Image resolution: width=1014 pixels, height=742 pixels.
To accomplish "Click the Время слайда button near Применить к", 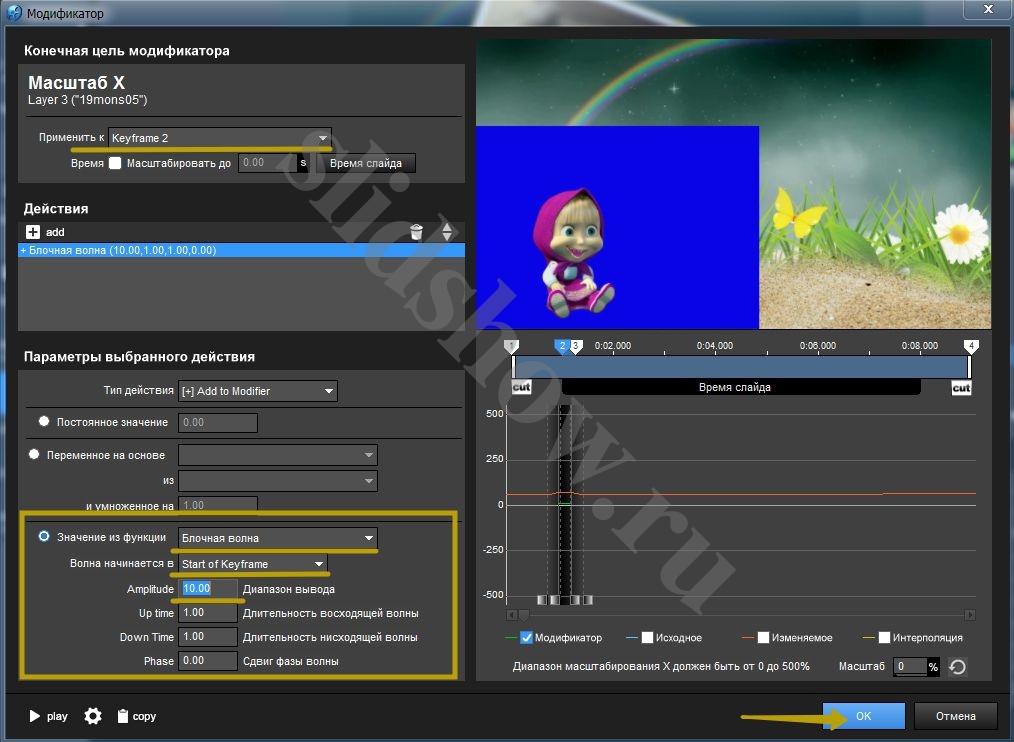I will click(365, 163).
